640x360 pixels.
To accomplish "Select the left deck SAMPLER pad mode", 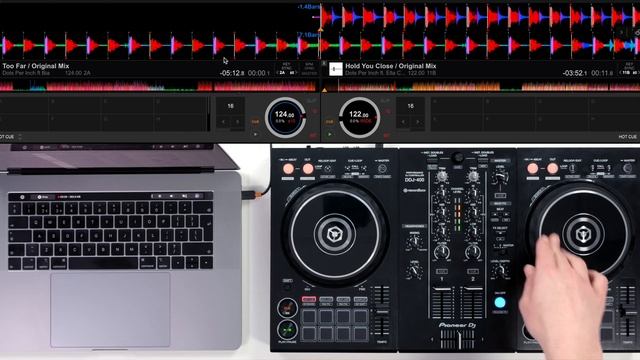I will click(360, 300).
